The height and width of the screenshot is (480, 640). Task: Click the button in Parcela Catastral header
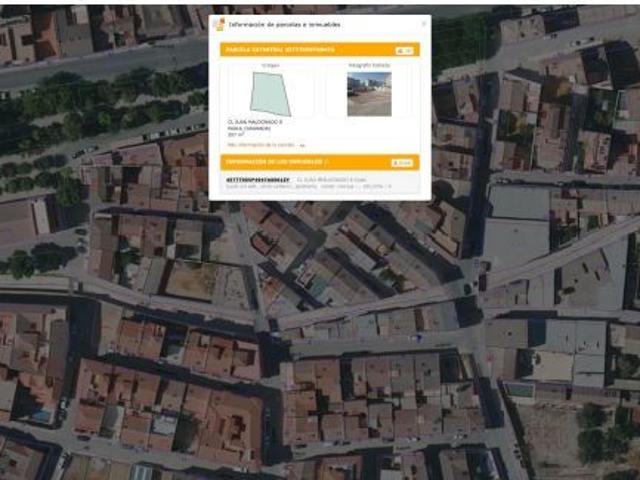tap(404, 50)
